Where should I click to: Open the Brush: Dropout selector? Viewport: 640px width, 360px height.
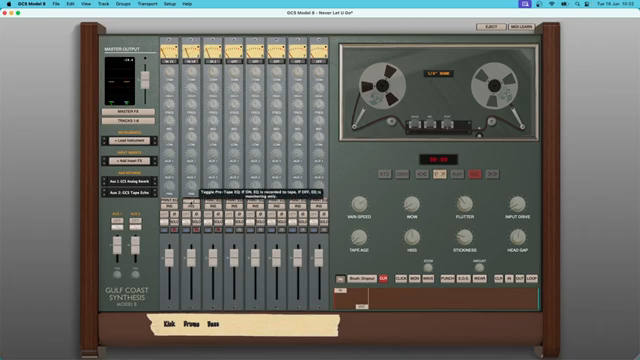pos(362,279)
